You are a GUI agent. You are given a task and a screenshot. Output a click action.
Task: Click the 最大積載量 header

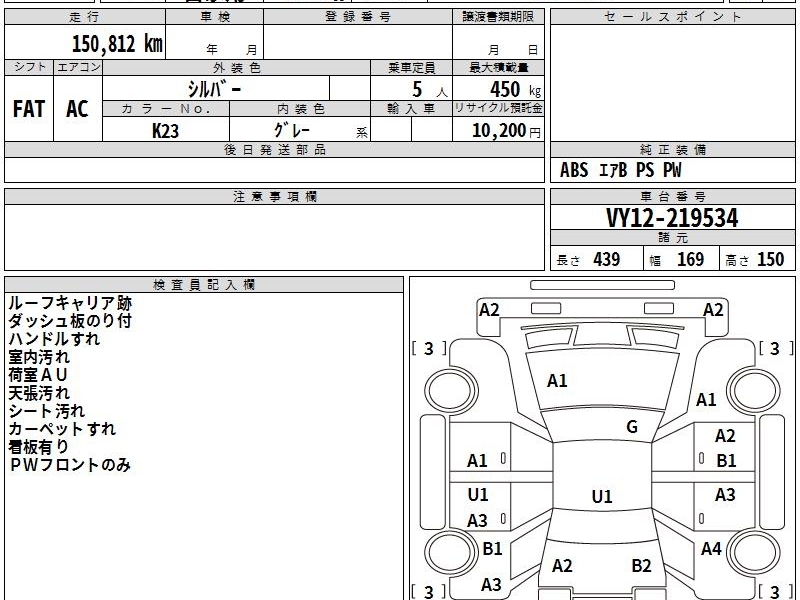pyautogui.click(x=498, y=68)
